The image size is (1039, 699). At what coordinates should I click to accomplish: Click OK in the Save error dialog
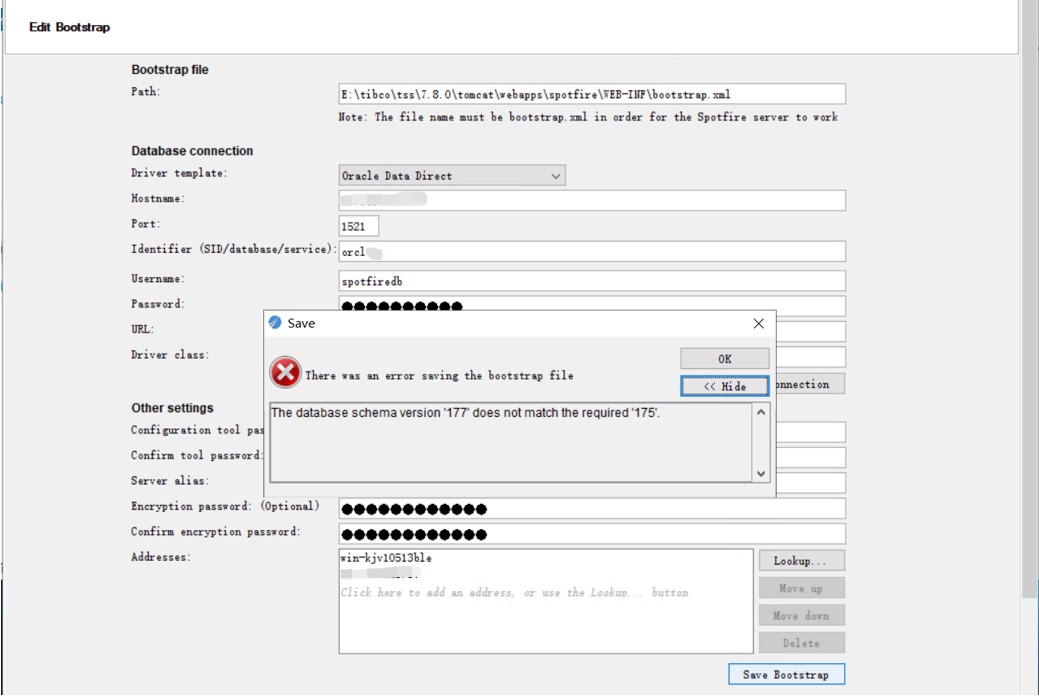tap(724, 358)
